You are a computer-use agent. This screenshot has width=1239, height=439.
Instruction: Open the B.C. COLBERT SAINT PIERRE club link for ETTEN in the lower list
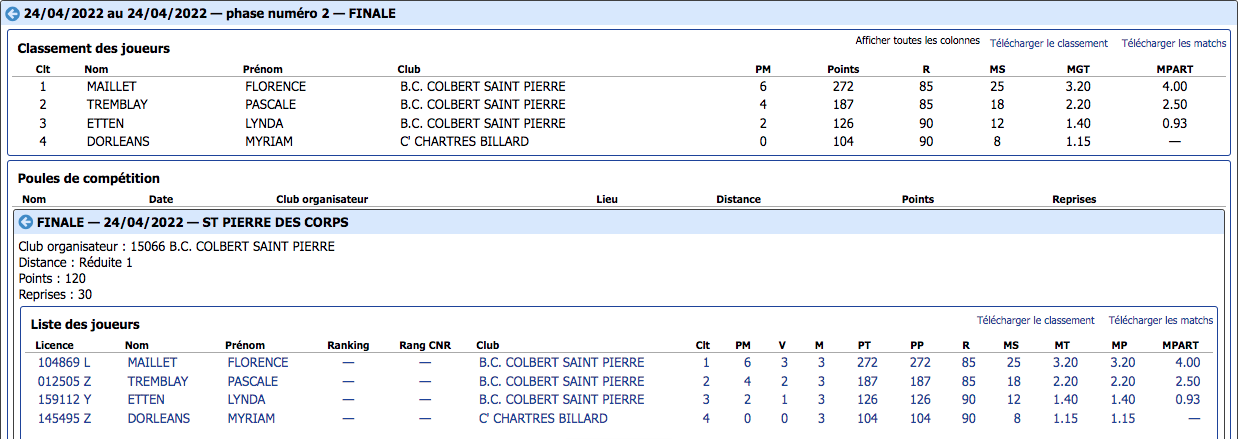click(x=561, y=400)
